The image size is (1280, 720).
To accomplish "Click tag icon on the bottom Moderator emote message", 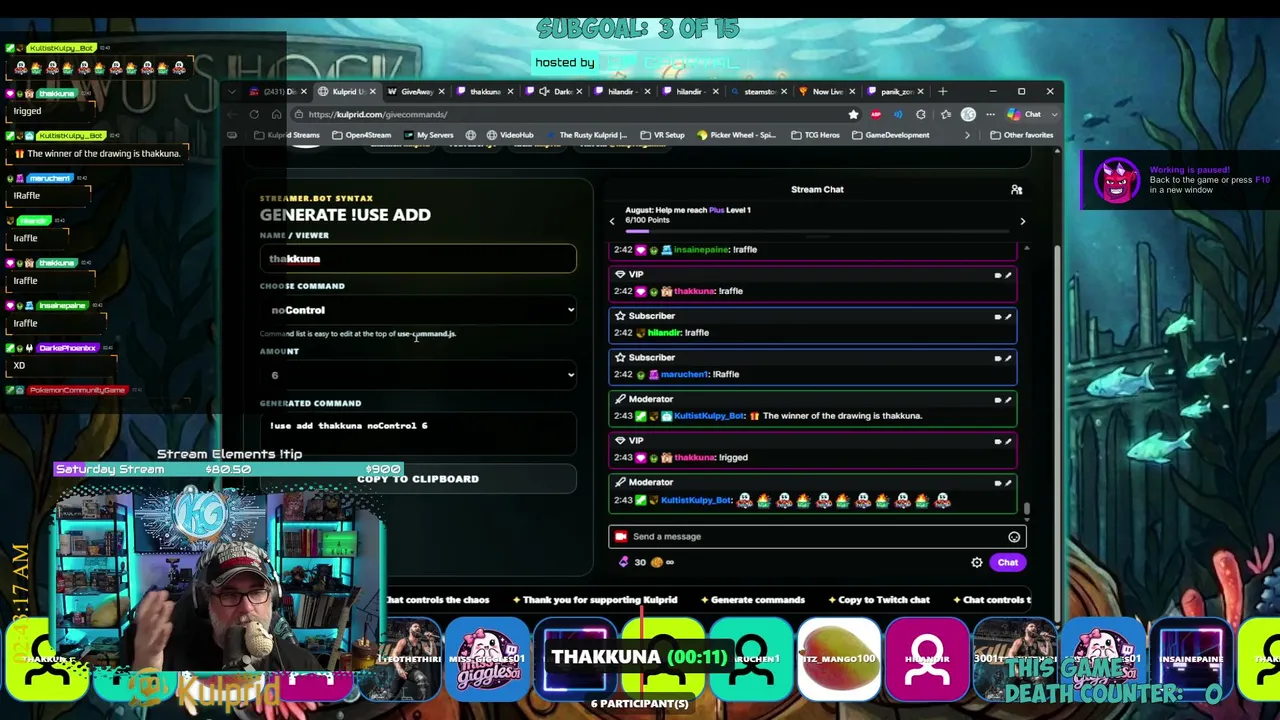I will click(997, 483).
